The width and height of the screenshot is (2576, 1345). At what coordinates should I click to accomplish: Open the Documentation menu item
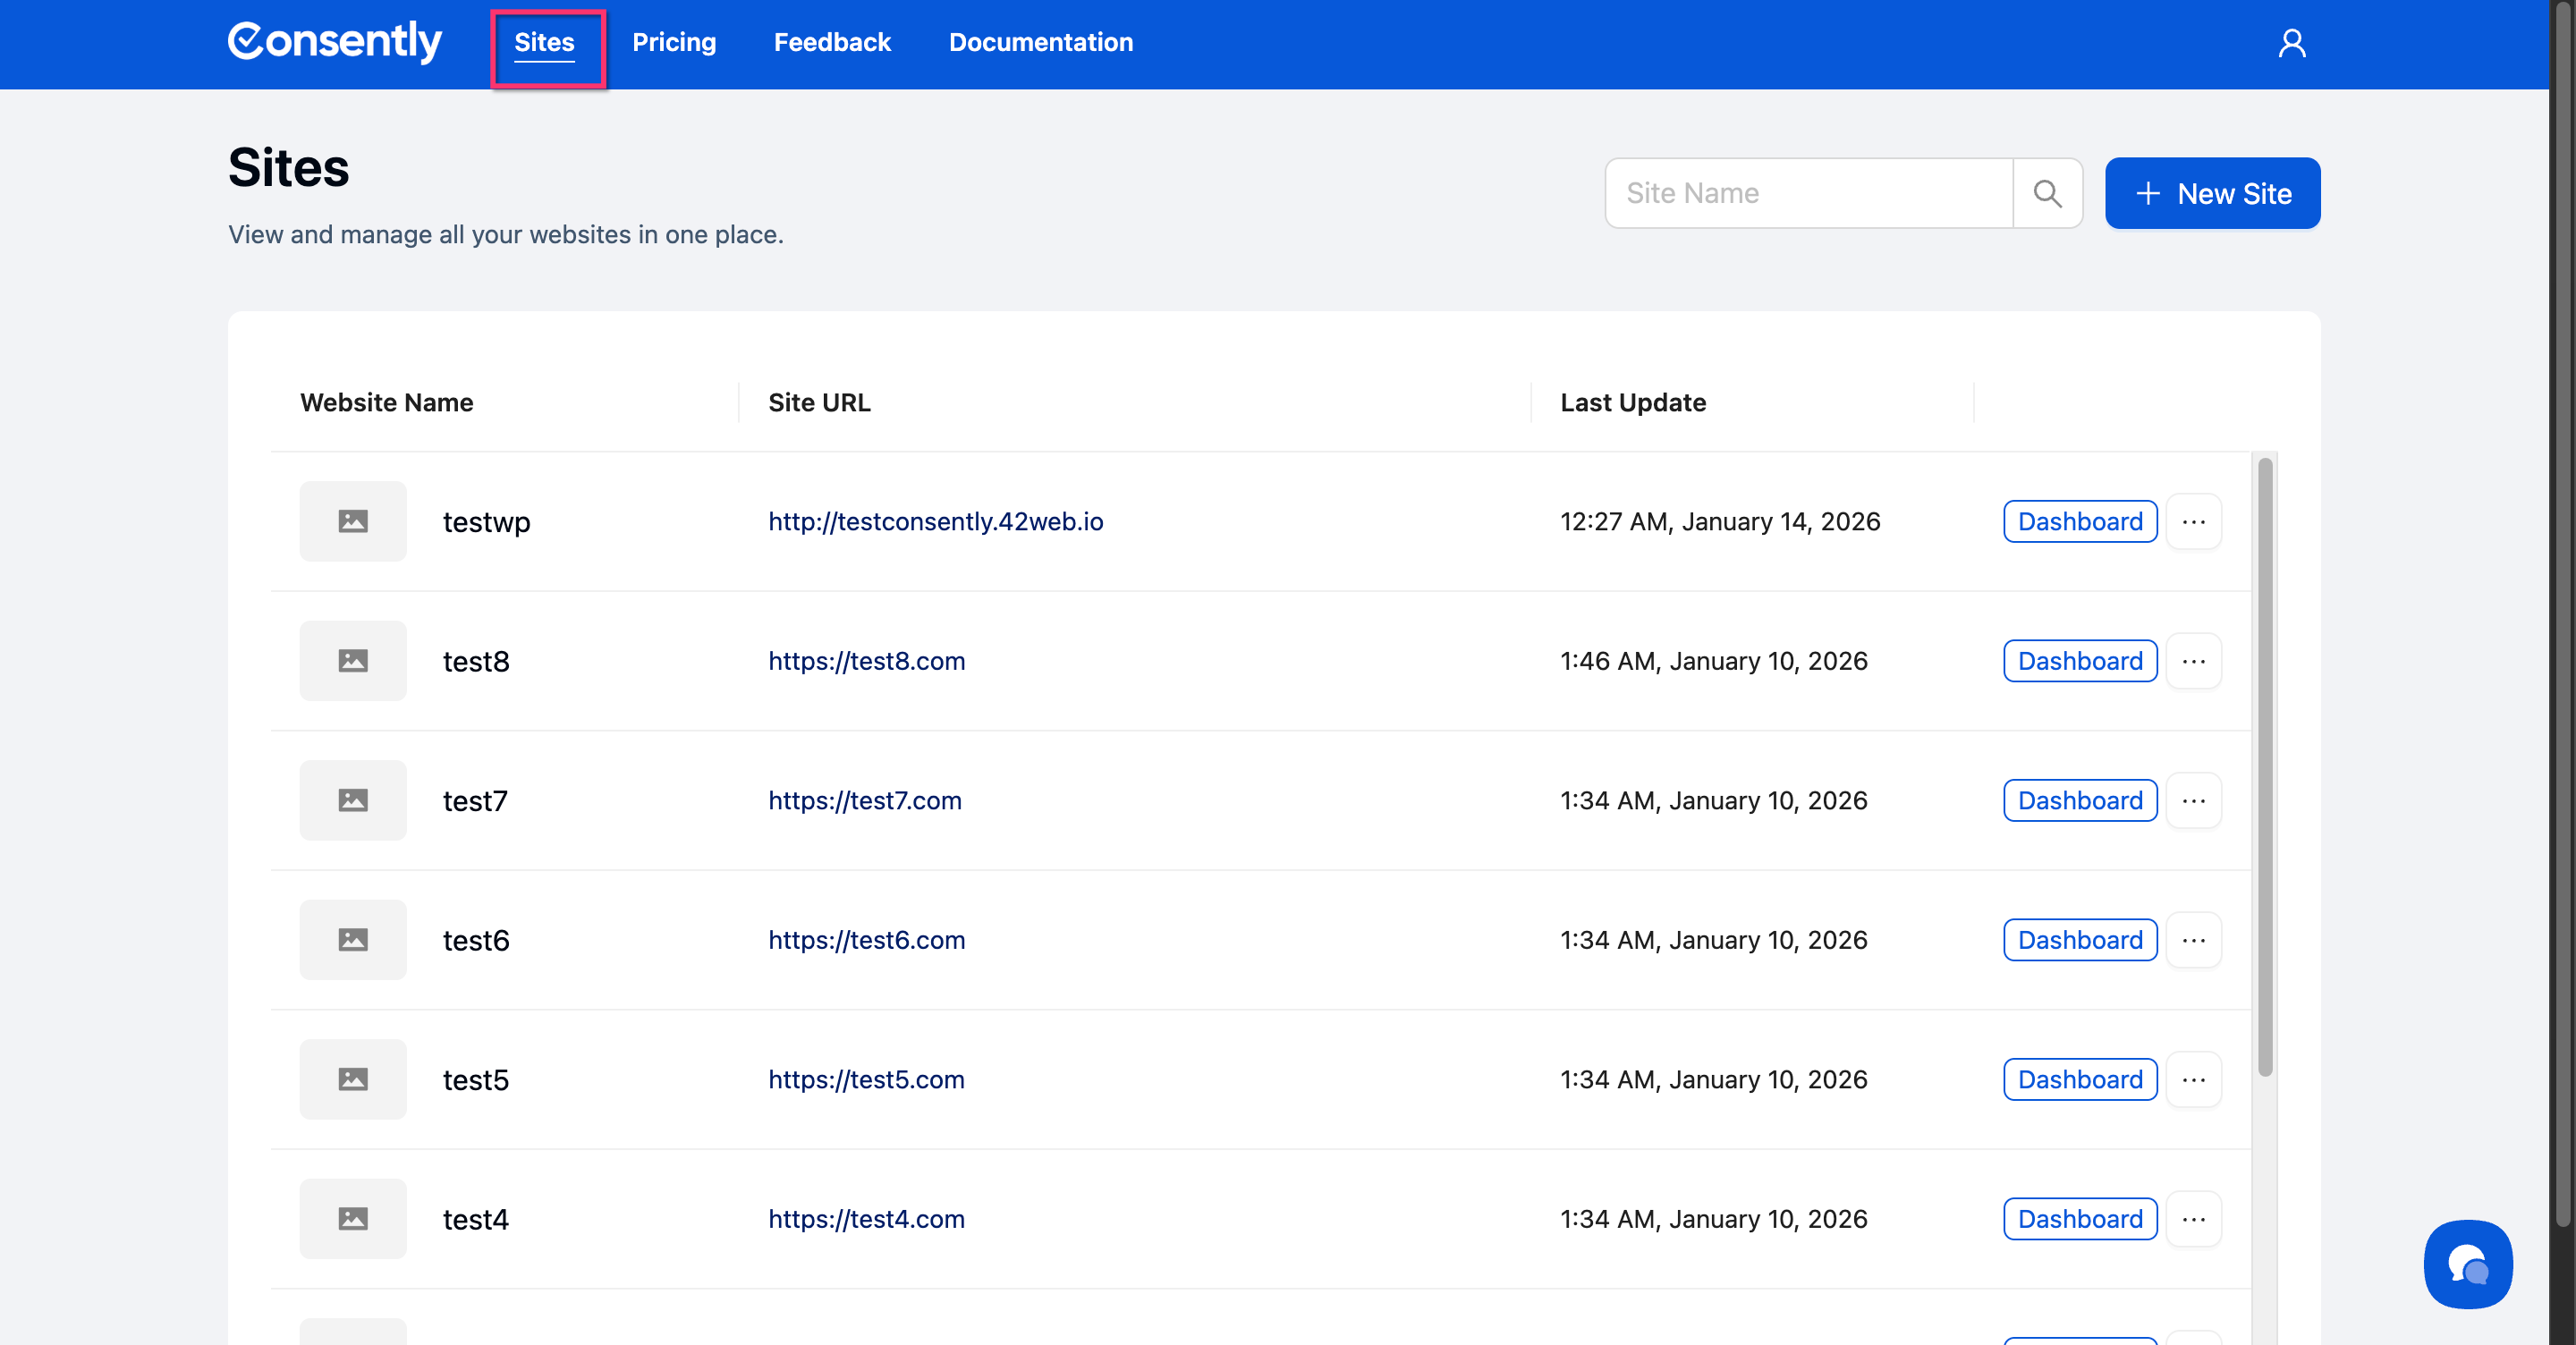pyautogui.click(x=1040, y=42)
